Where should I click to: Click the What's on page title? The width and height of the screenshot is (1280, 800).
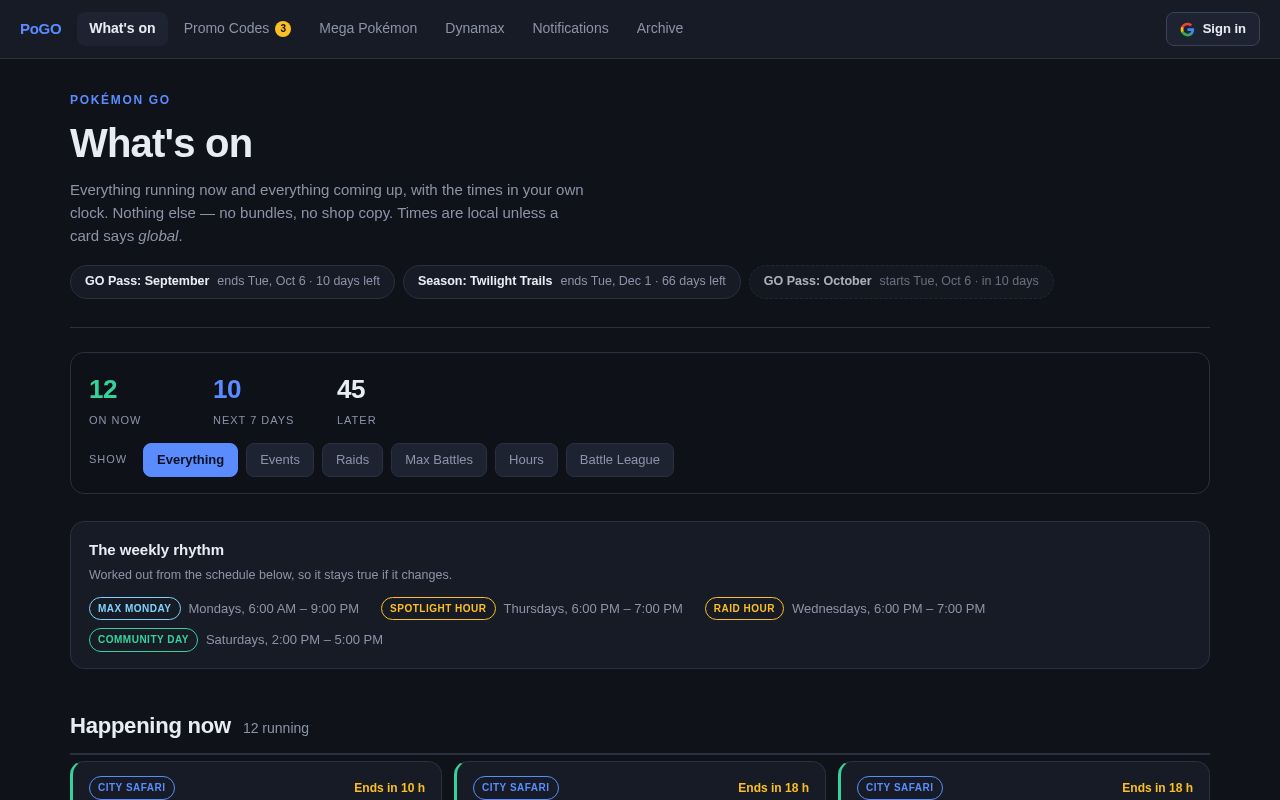161,143
